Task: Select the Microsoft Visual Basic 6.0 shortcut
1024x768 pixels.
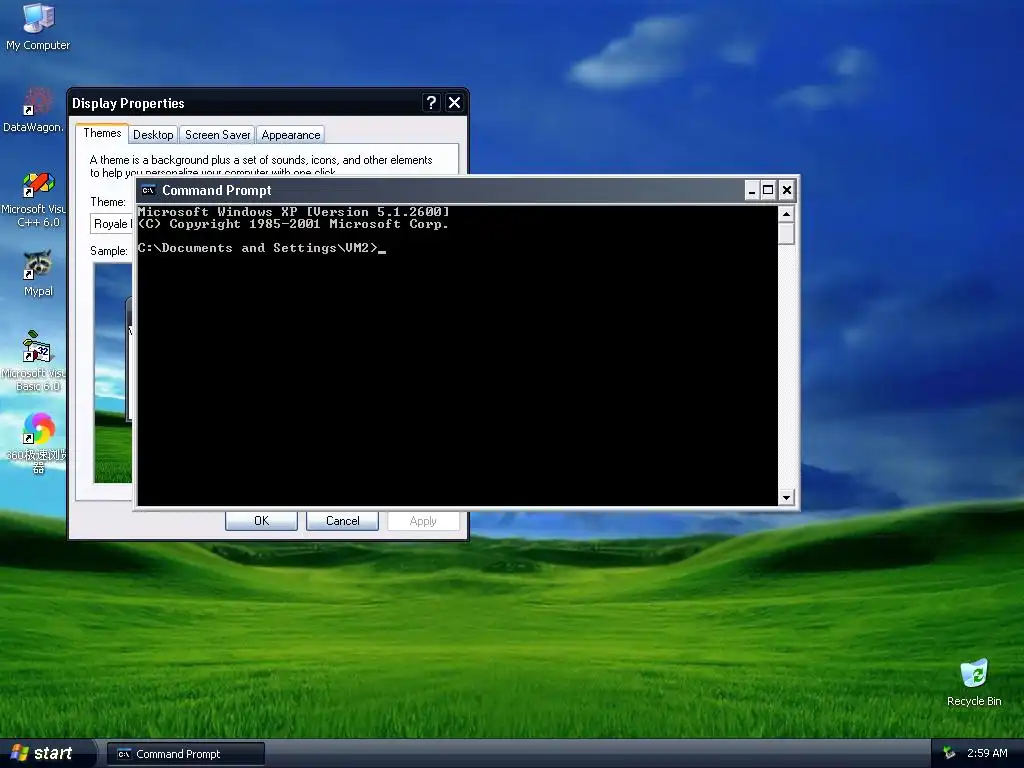Action: click(34, 361)
